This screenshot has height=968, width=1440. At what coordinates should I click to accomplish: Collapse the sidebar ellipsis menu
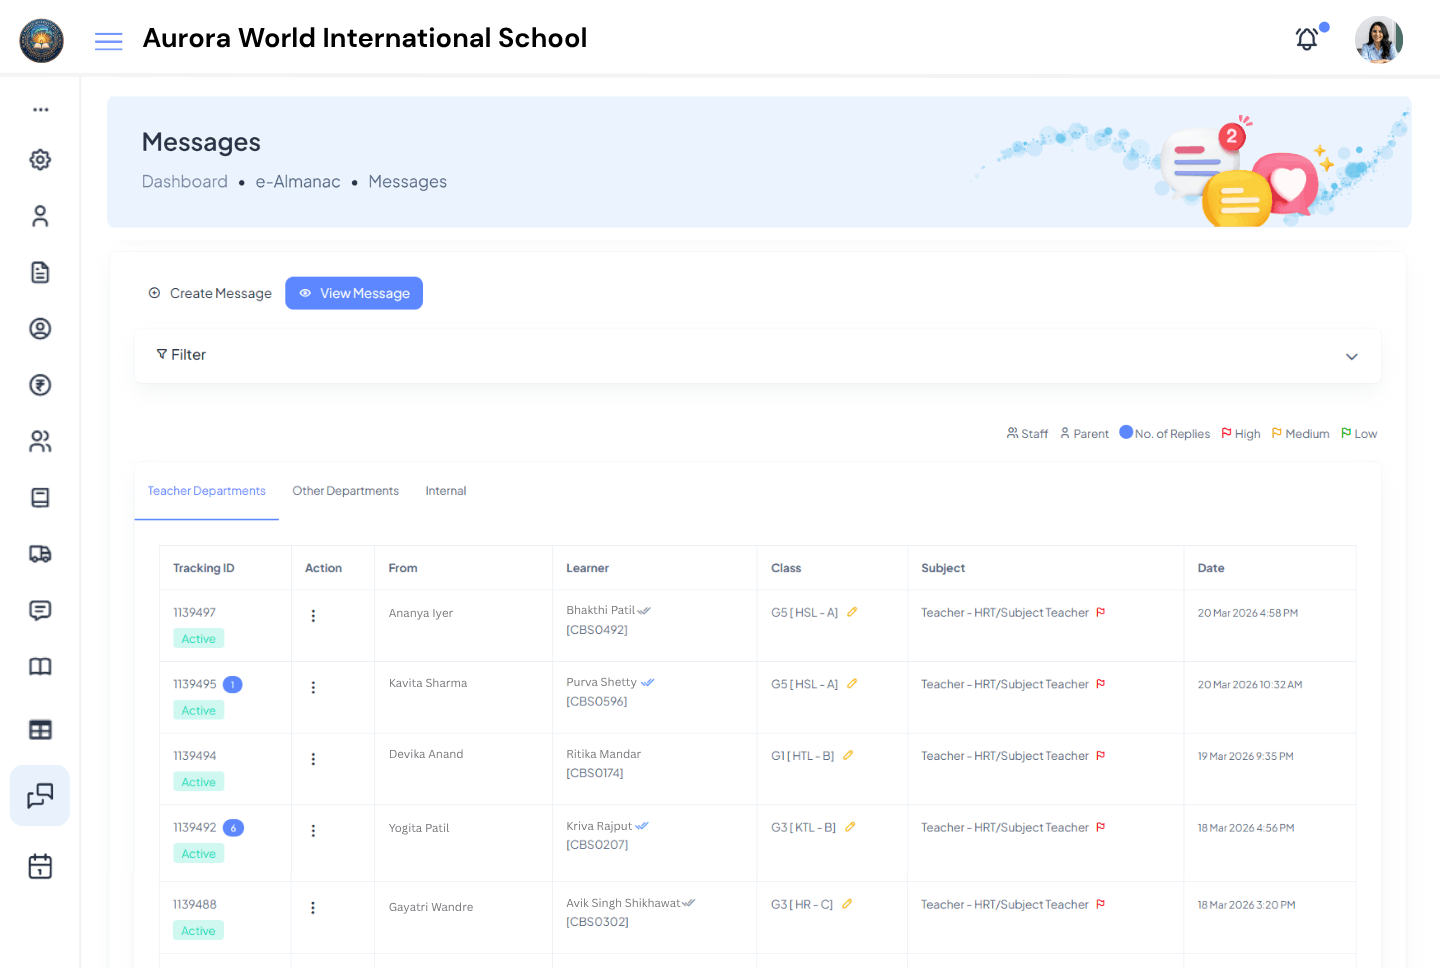[40, 109]
